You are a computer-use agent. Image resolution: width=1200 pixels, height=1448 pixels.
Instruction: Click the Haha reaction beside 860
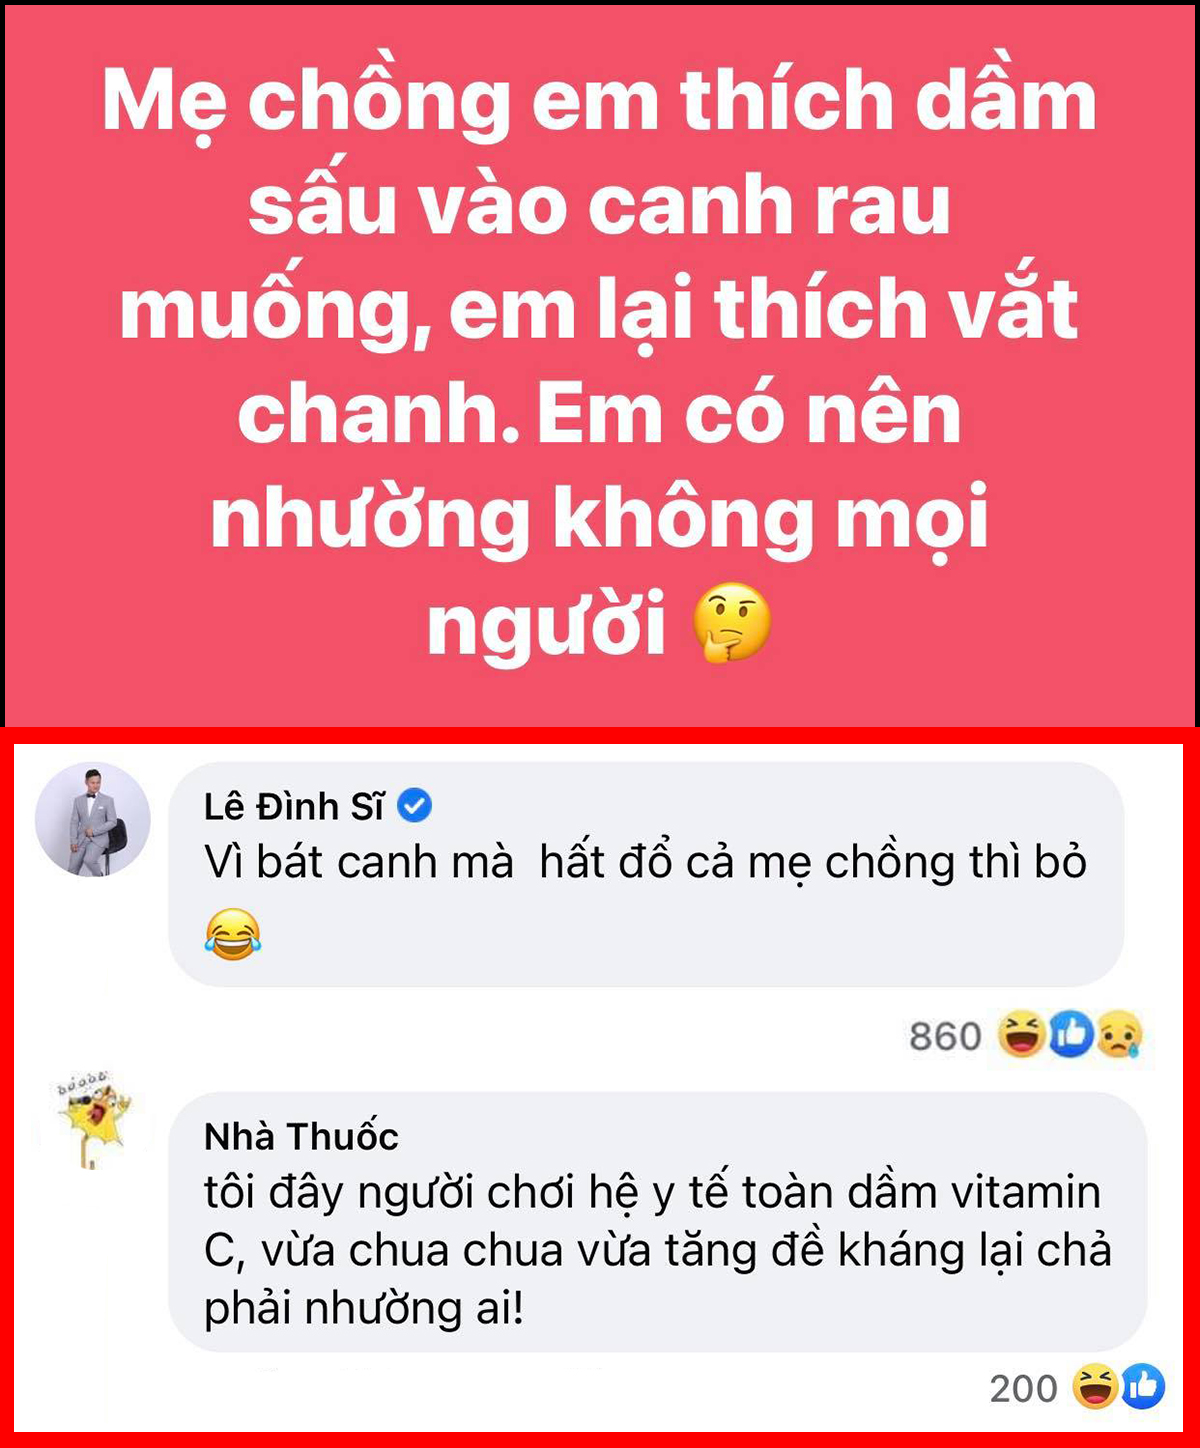1021,1034
